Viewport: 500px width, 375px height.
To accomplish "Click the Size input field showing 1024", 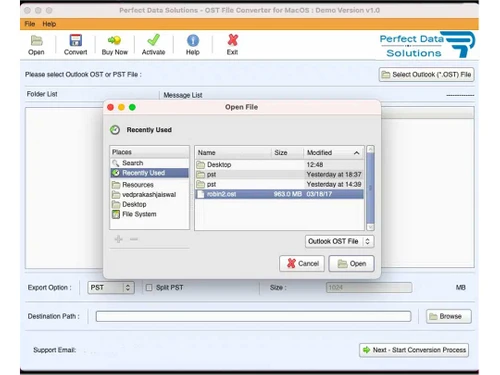I will point(369,288).
